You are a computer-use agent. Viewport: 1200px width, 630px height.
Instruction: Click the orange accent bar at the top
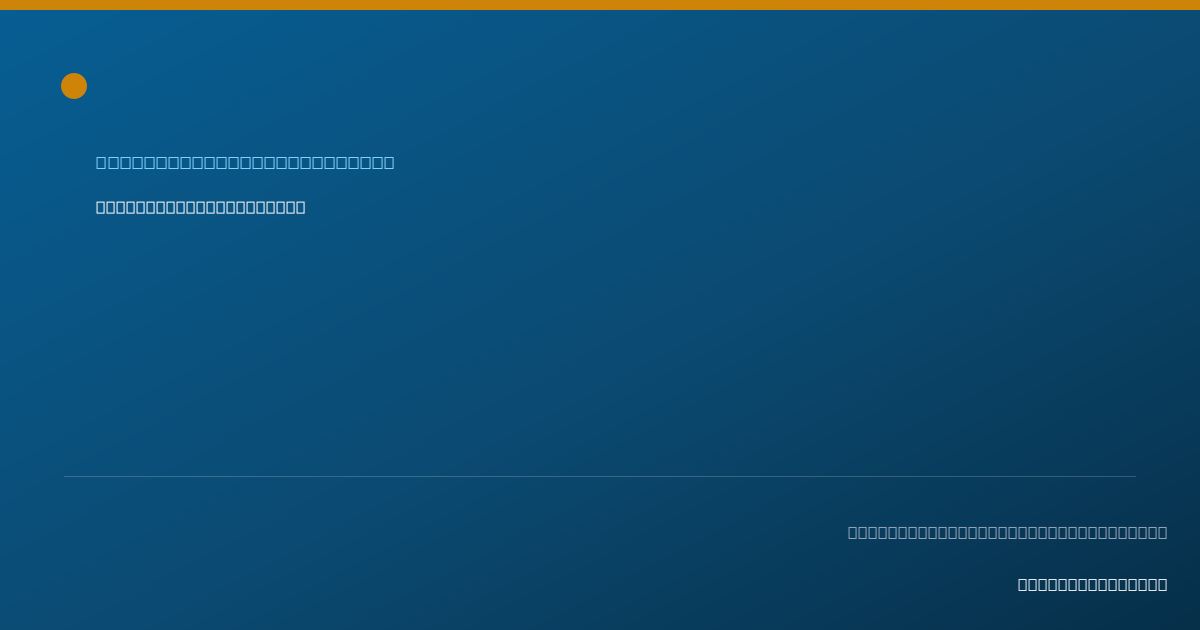tap(600, 5)
